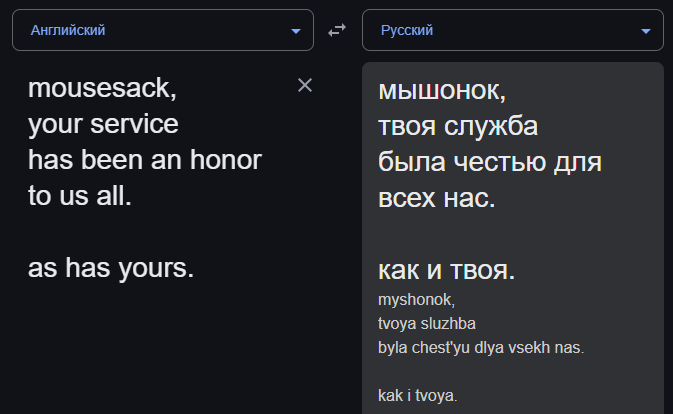Click the translated line "как и твоя."
Image resolution: width=673 pixels, height=414 pixels.
[446, 270]
